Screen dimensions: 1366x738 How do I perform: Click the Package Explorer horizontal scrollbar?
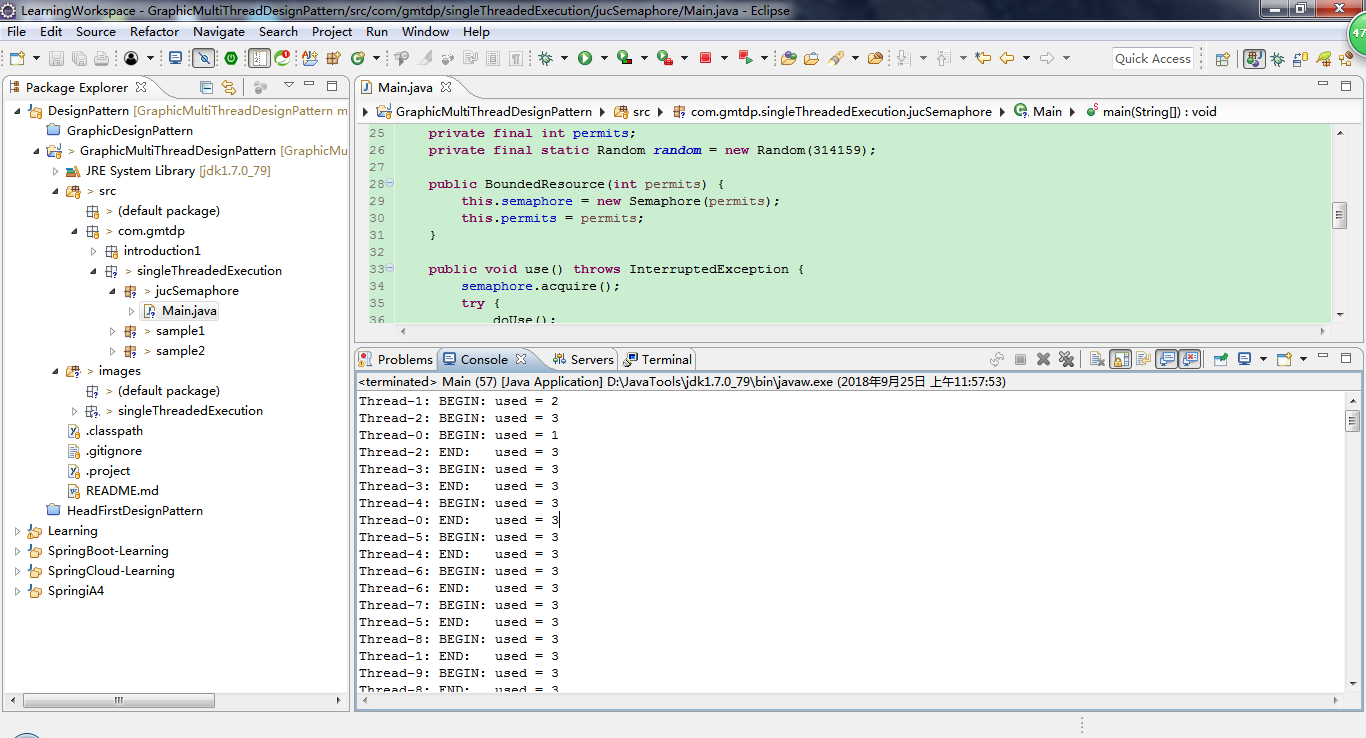click(x=118, y=700)
